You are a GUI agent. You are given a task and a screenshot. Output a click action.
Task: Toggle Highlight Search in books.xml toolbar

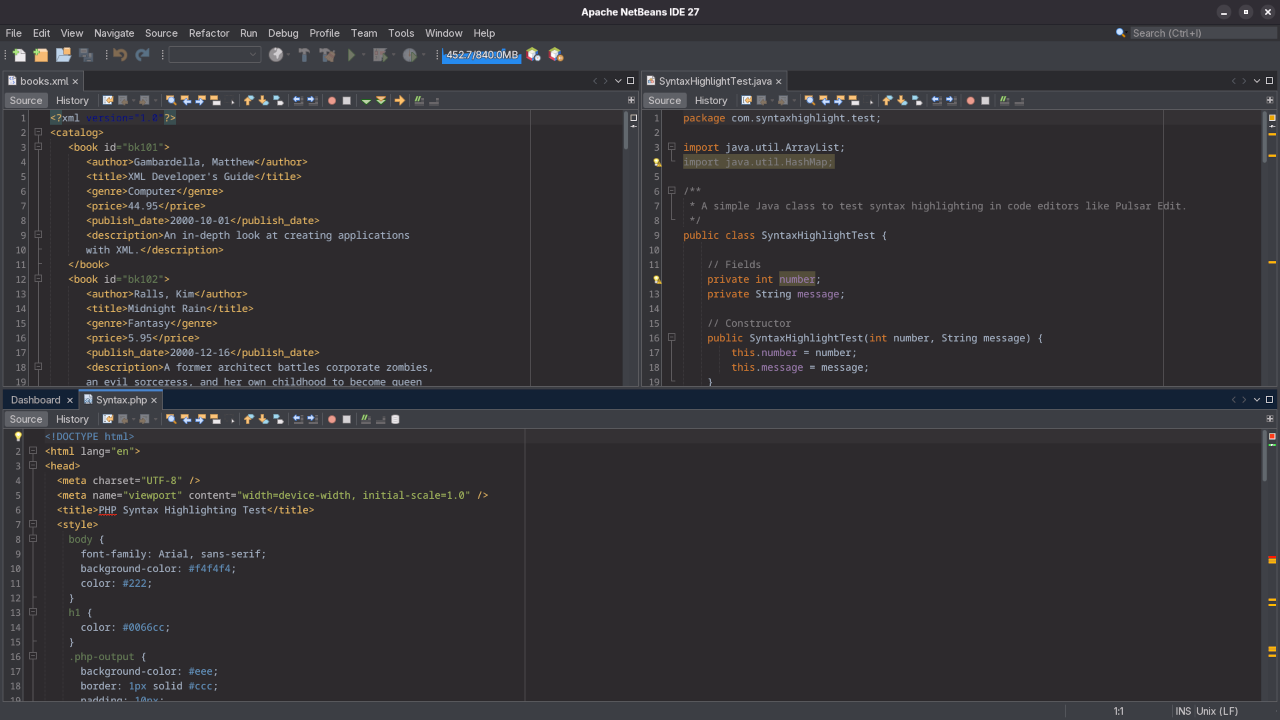click(x=215, y=100)
